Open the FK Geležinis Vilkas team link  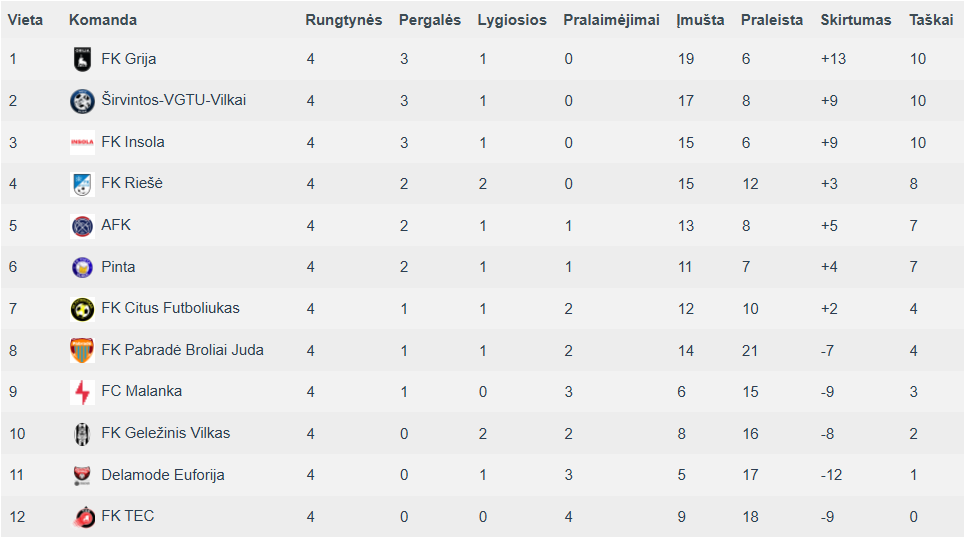(x=166, y=433)
